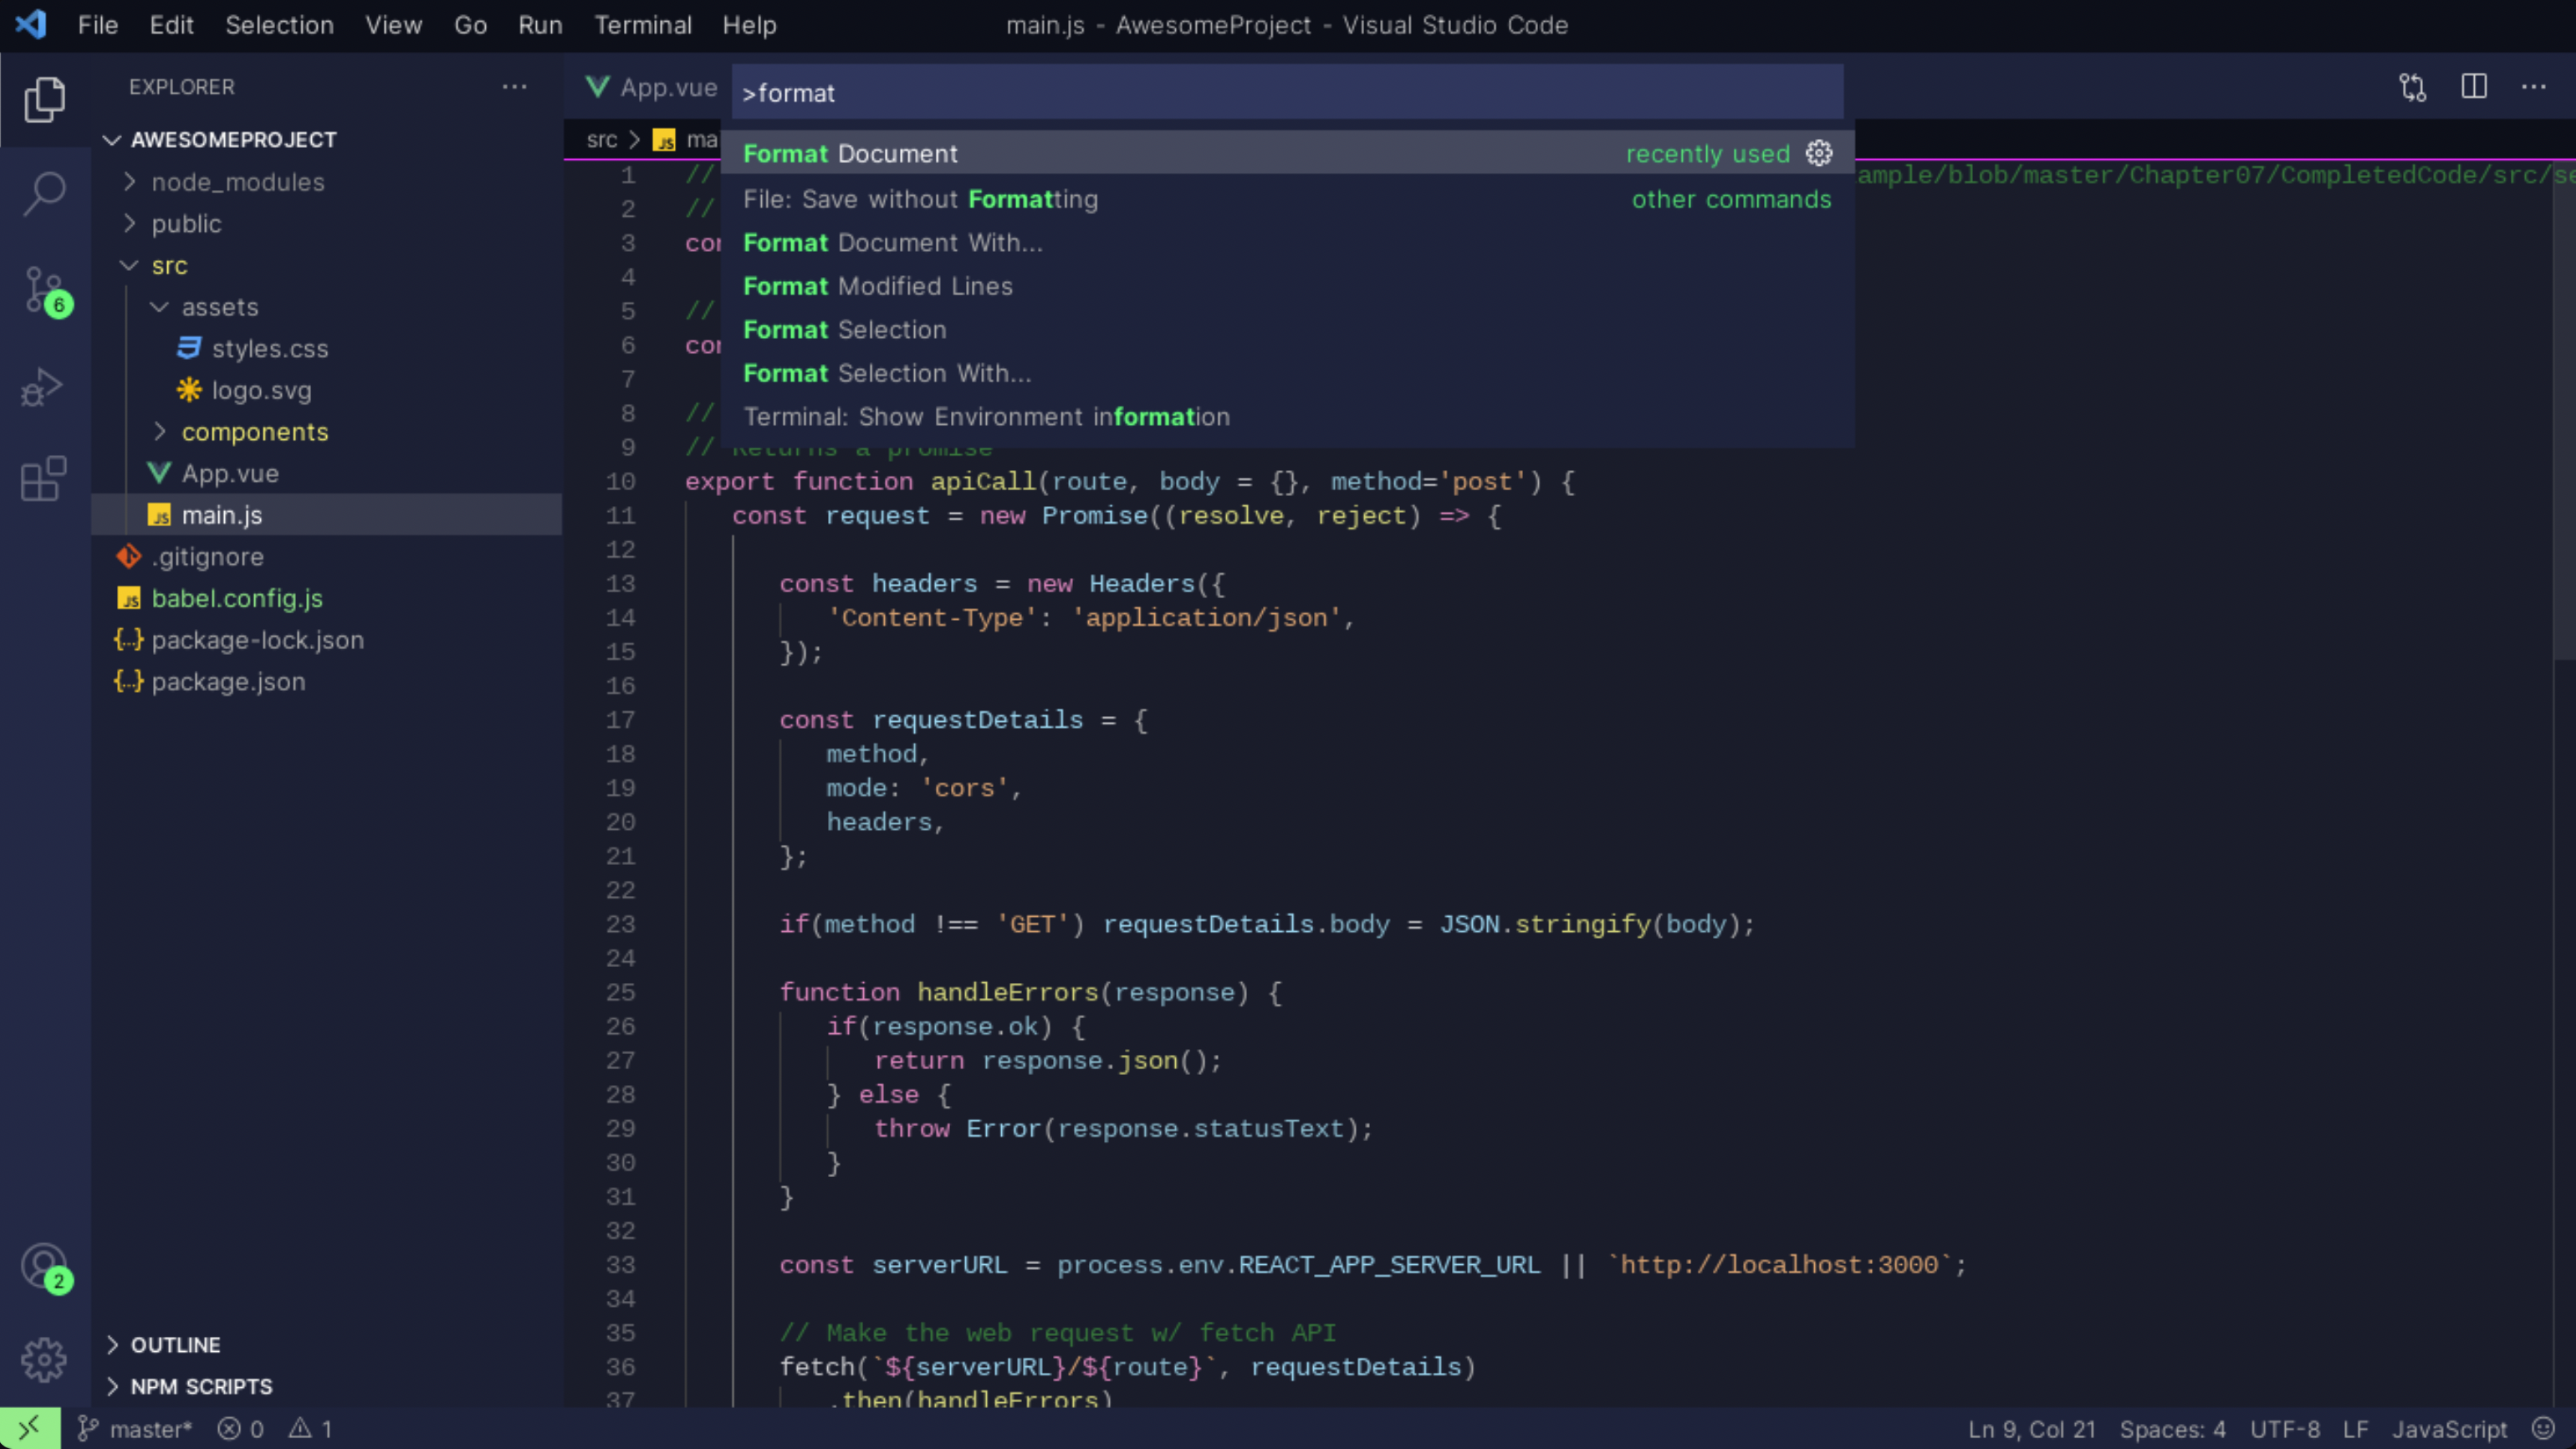Viewport: 2576px width, 1449px height.
Task: Configure keybinding gear for Format Document
Action: pos(1819,153)
